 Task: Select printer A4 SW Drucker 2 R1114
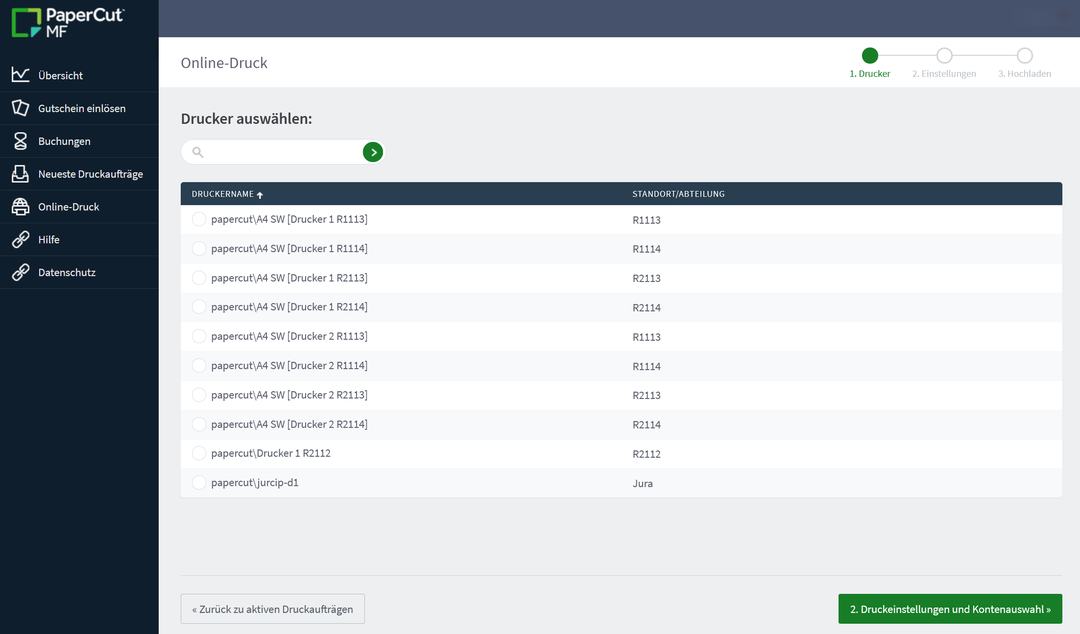tap(199, 366)
